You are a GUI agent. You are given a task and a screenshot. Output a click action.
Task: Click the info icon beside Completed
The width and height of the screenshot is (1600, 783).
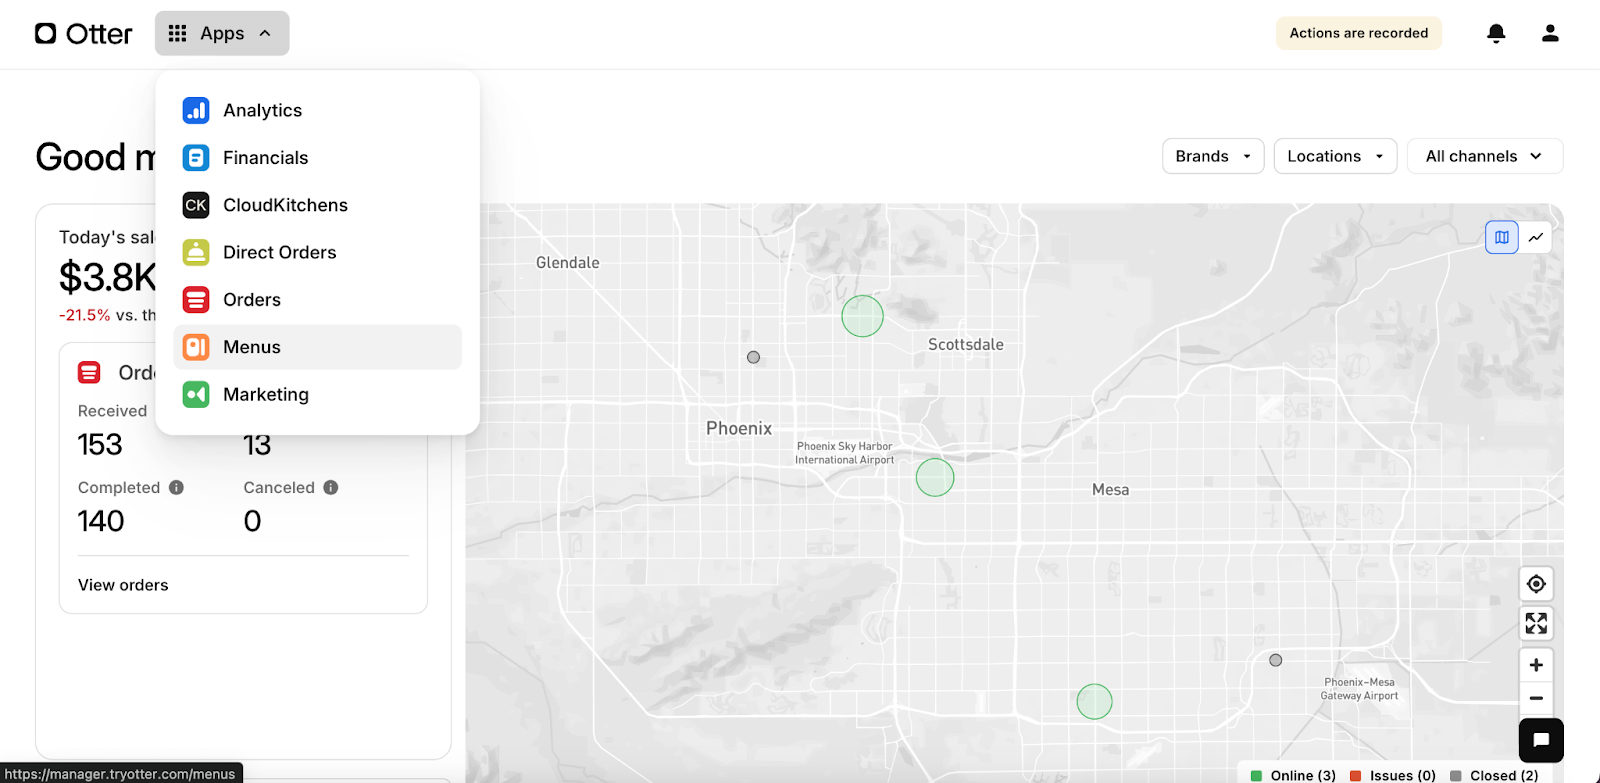point(176,488)
